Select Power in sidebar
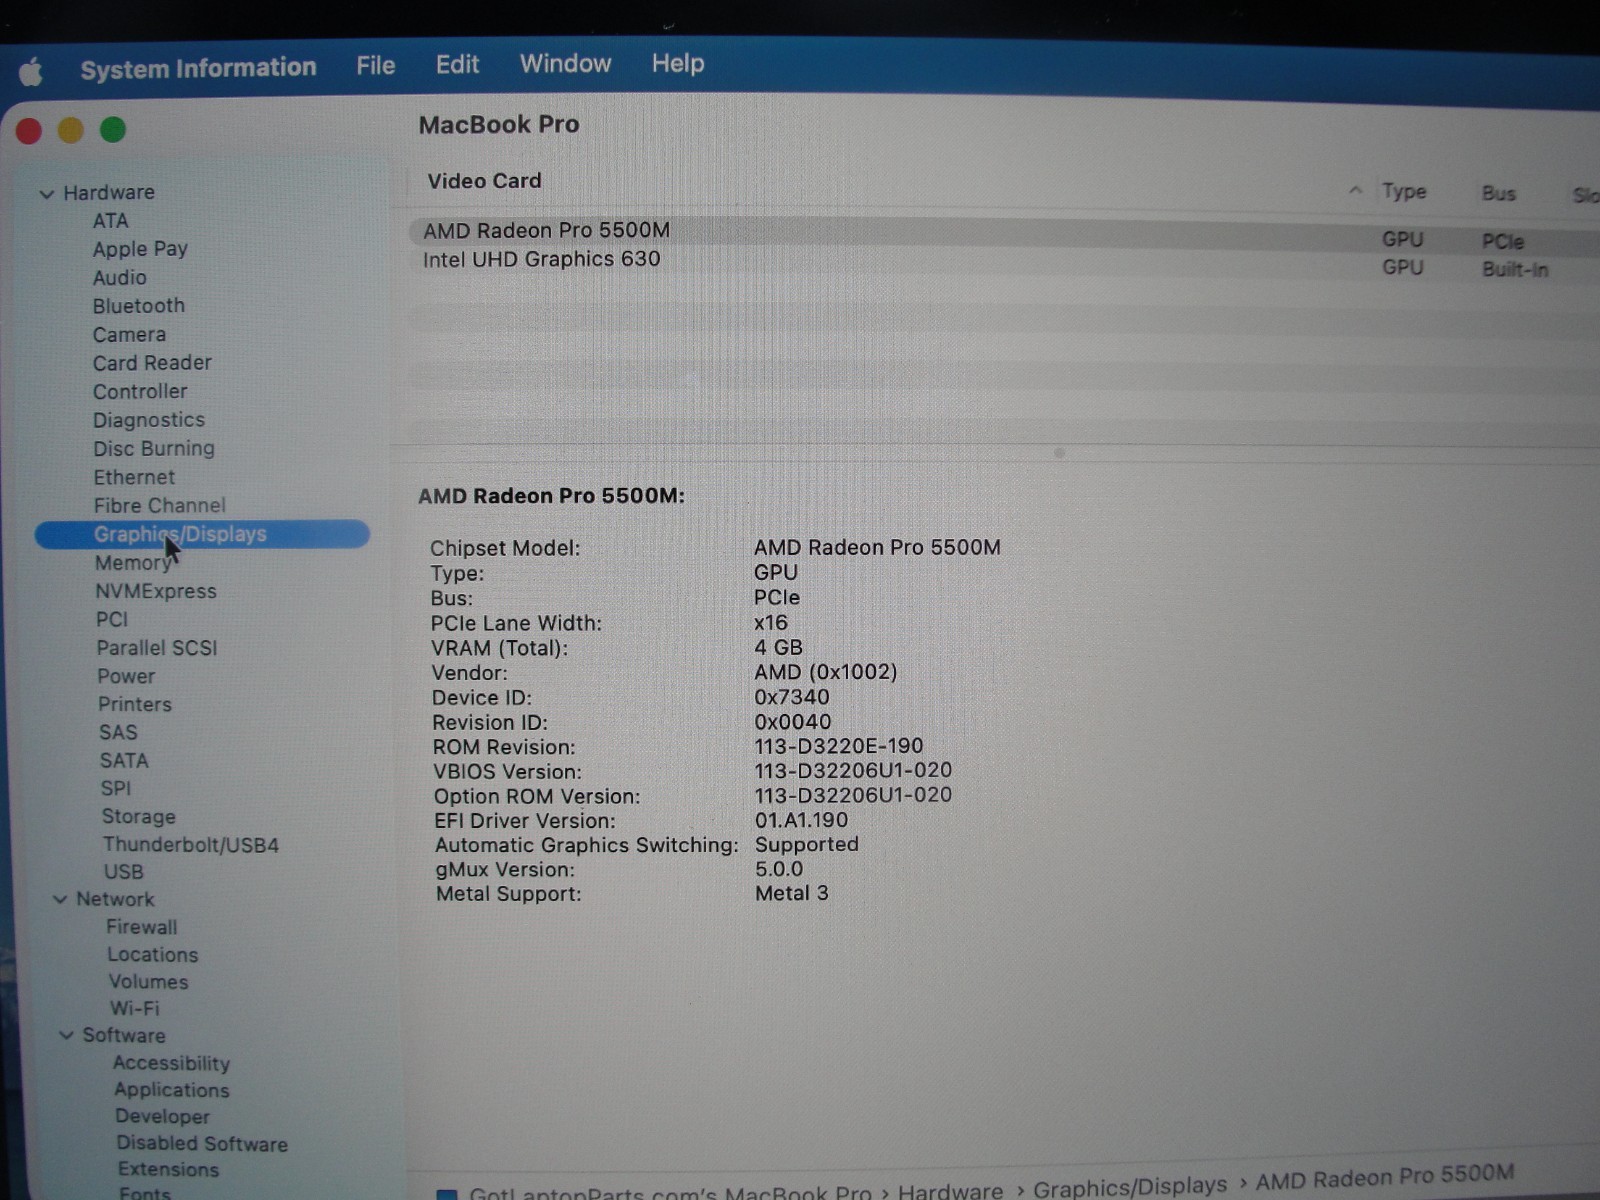This screenshot has height=1200, width=1600. tap(126, 676)
